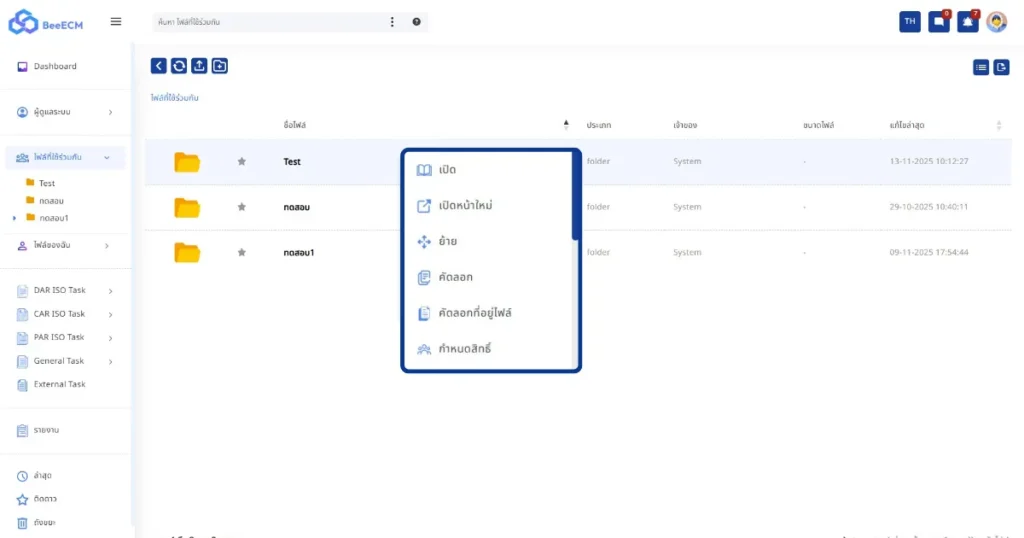Refresh the file list
This screenshot has height=538, width=1024.
point(179,66)
